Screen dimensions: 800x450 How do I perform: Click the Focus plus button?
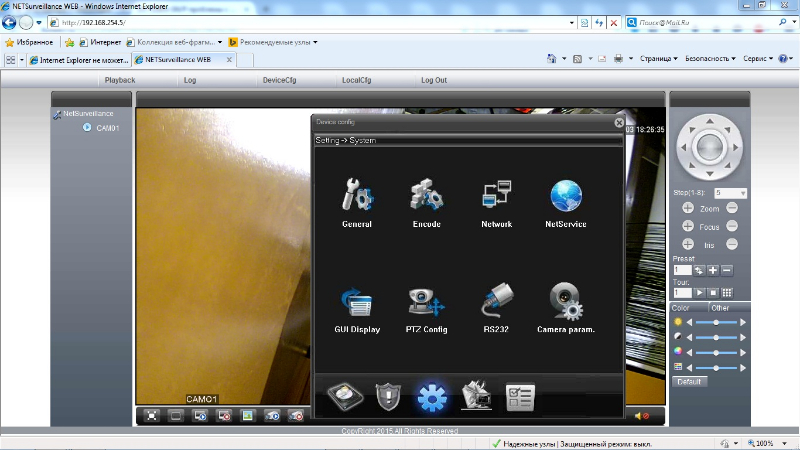click(x=688, y=226)
